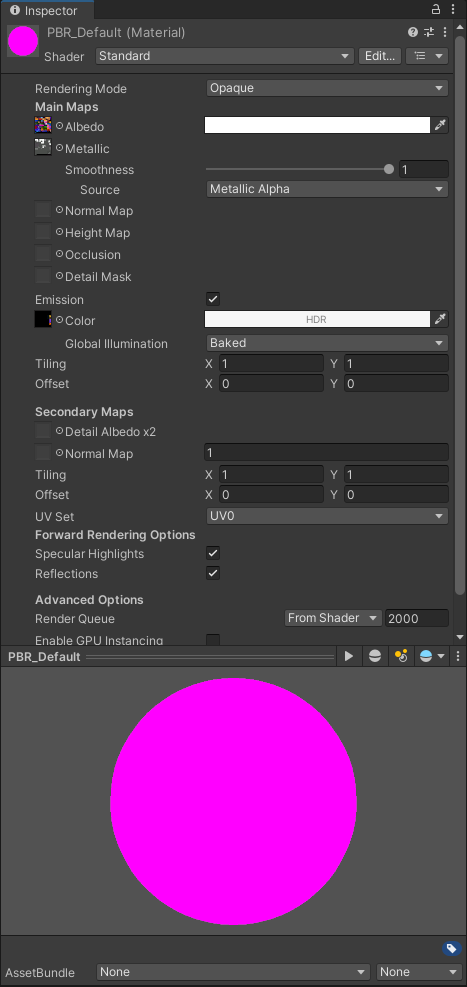Open the material help reference icon
This screenshot has width=467, height=987.
[x=413, y=32]
